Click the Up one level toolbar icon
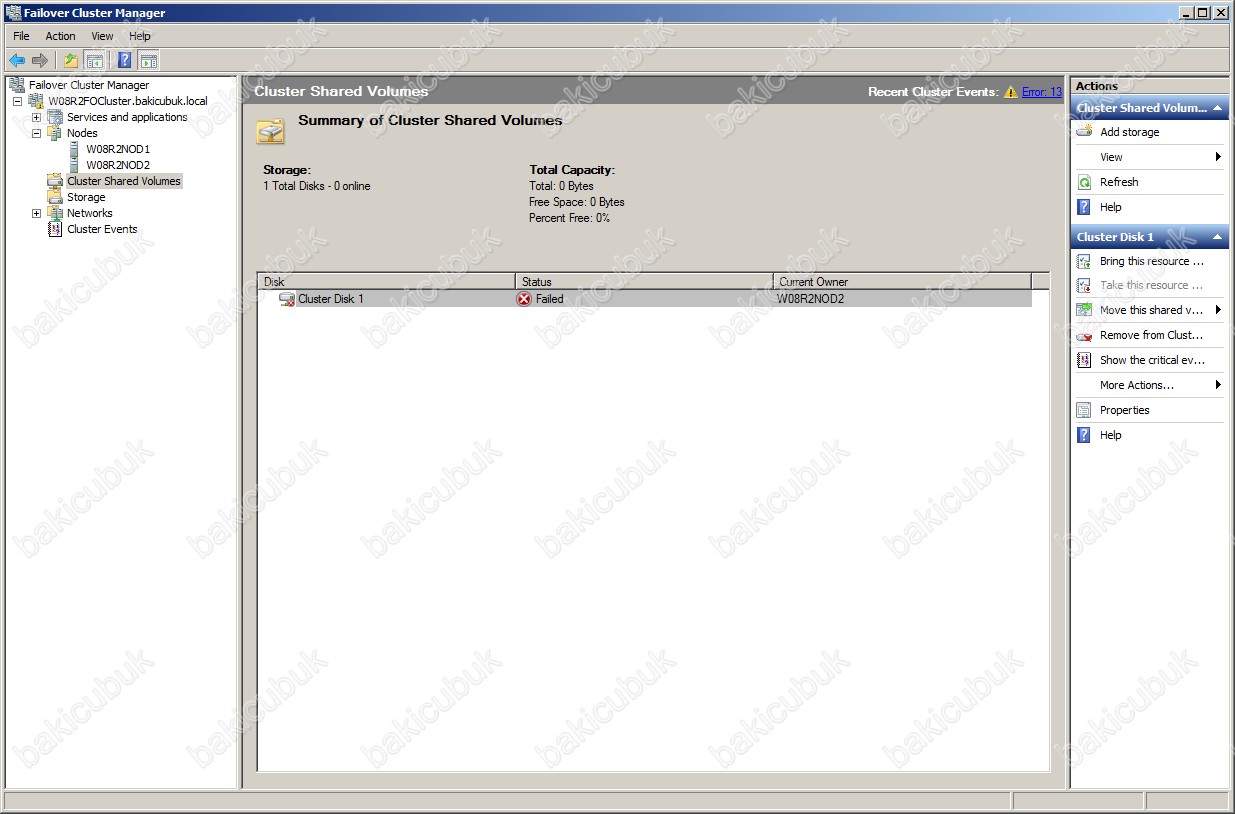 (71, 61)
